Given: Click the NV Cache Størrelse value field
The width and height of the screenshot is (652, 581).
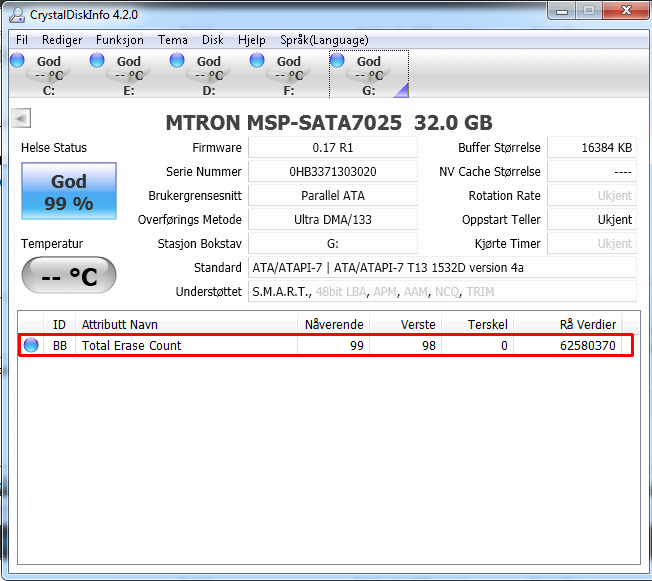Looking at the screenshot, I should click(592, 172).
